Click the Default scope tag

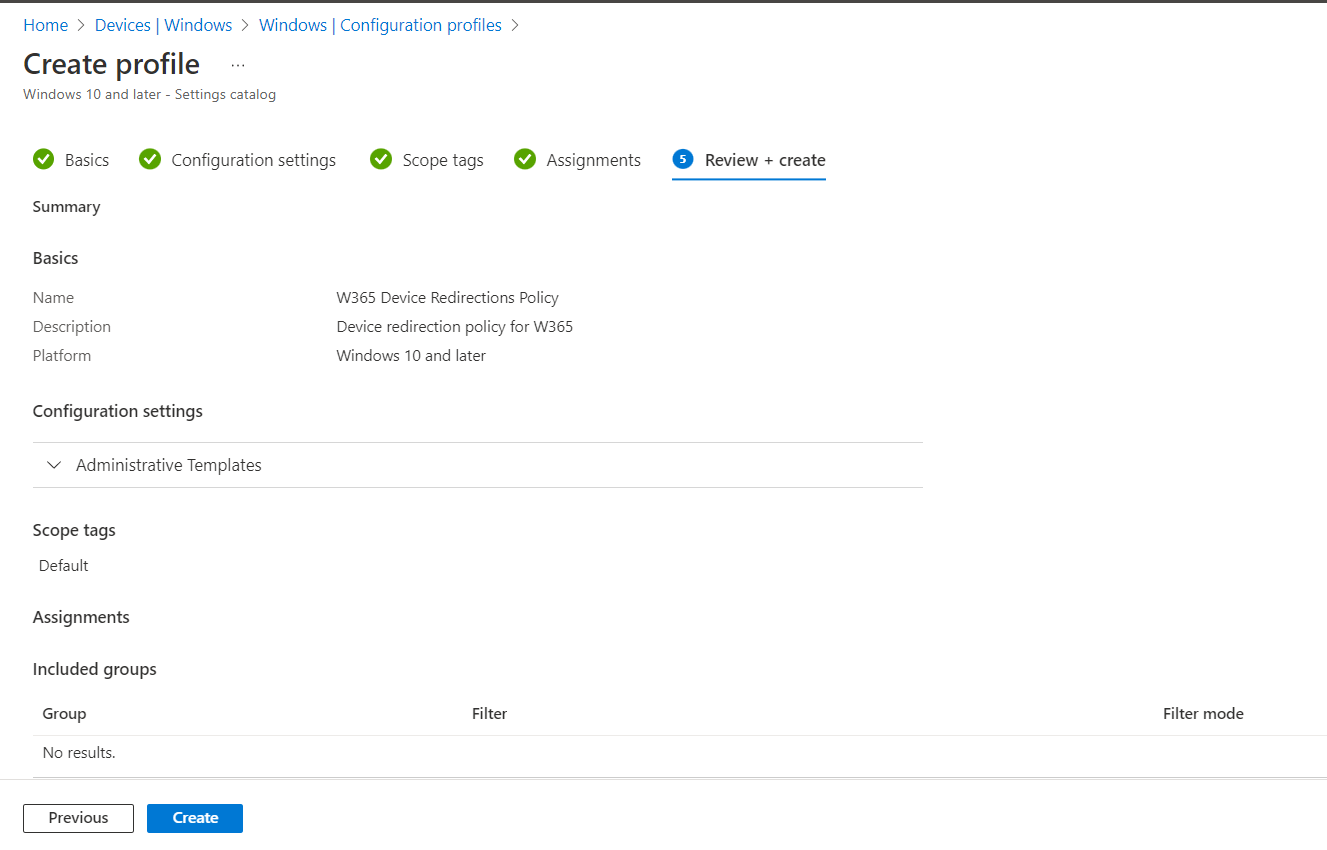[64, 566]
